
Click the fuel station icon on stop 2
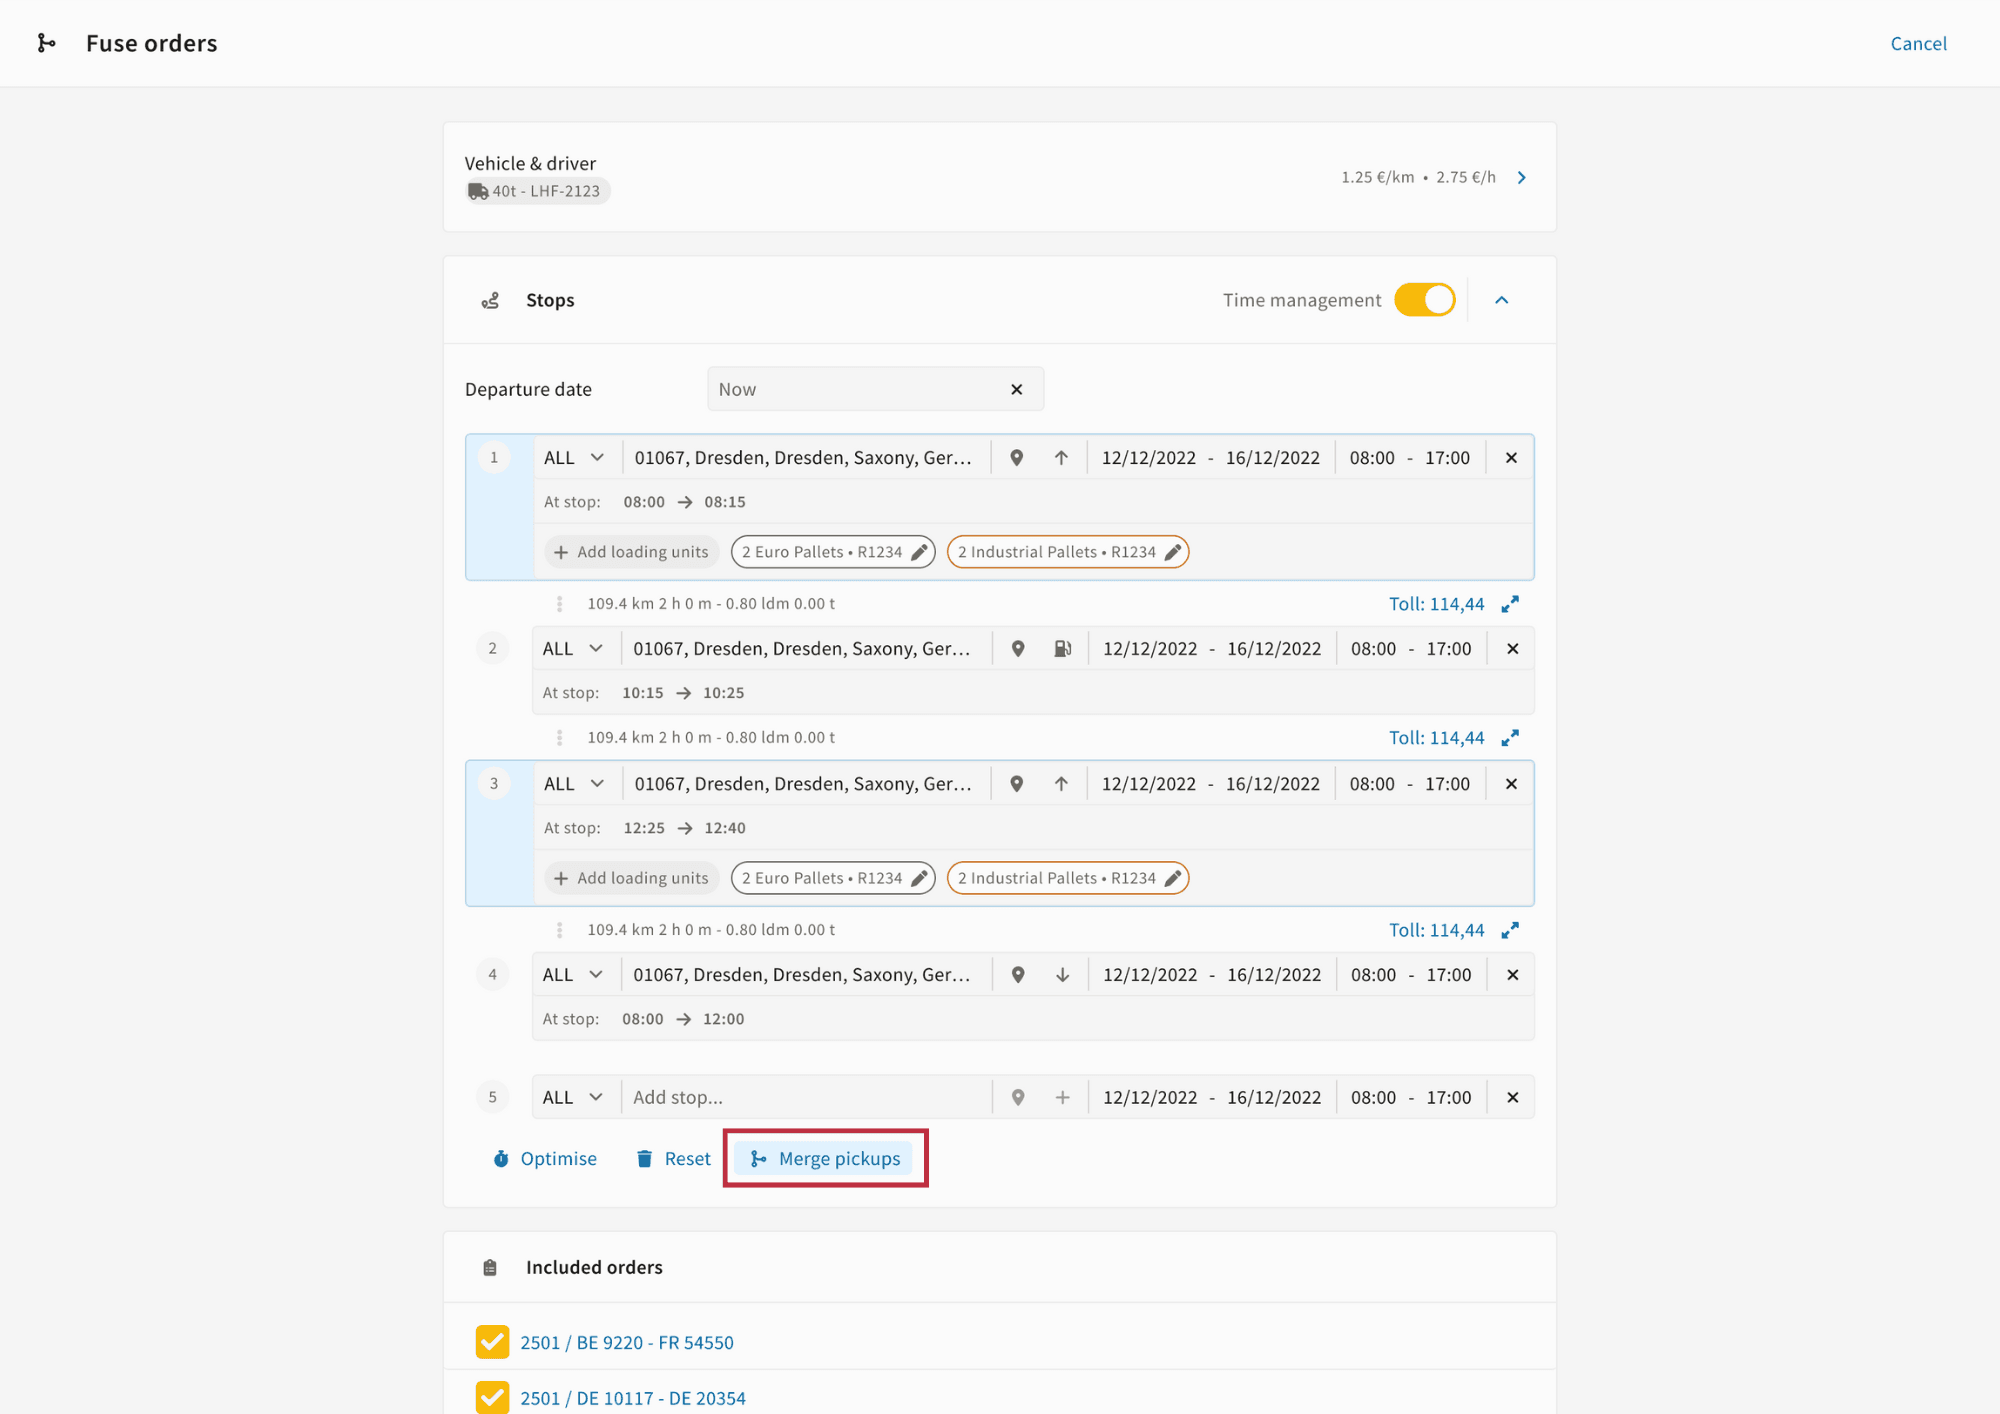1062,649
